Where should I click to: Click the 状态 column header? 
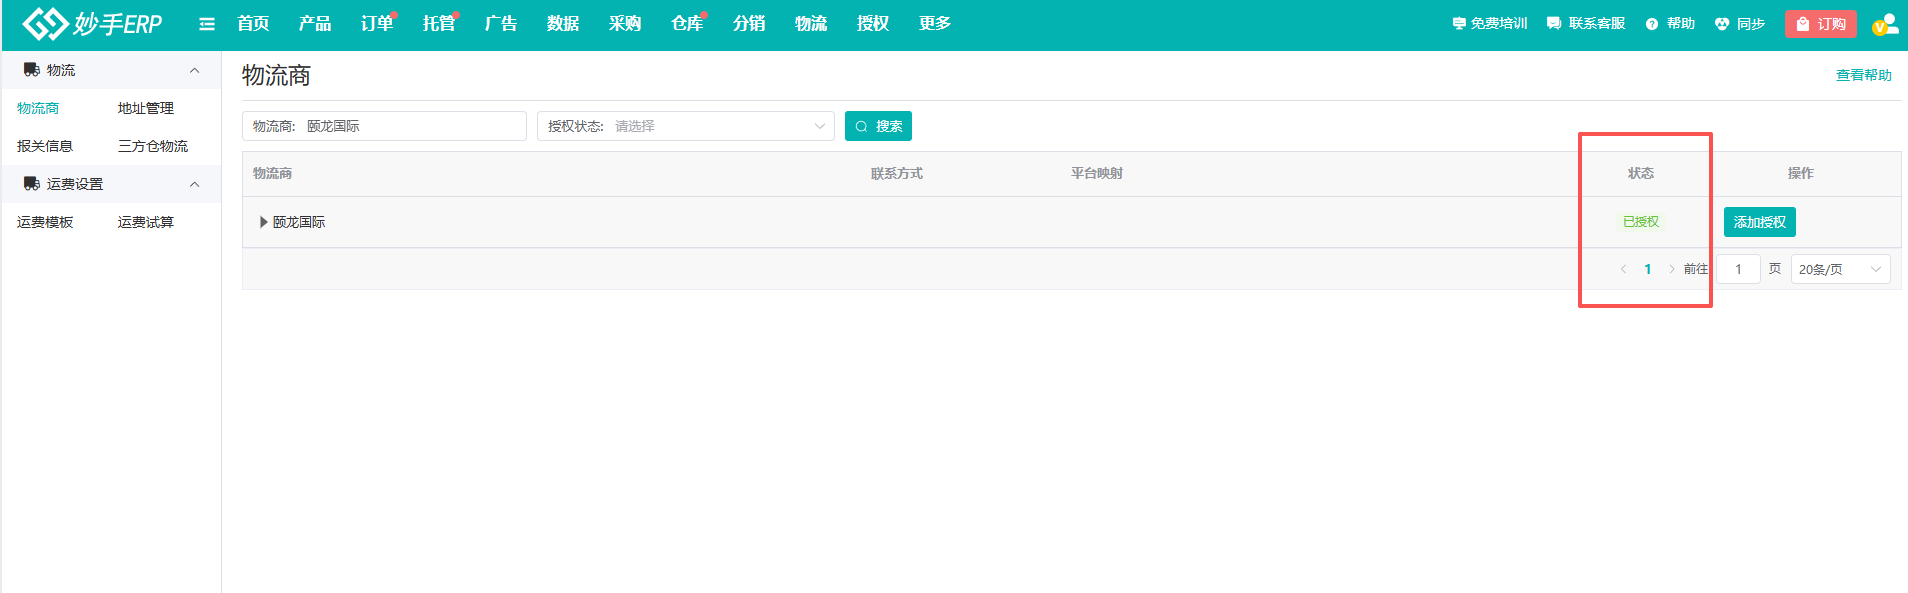(1641, 173)
